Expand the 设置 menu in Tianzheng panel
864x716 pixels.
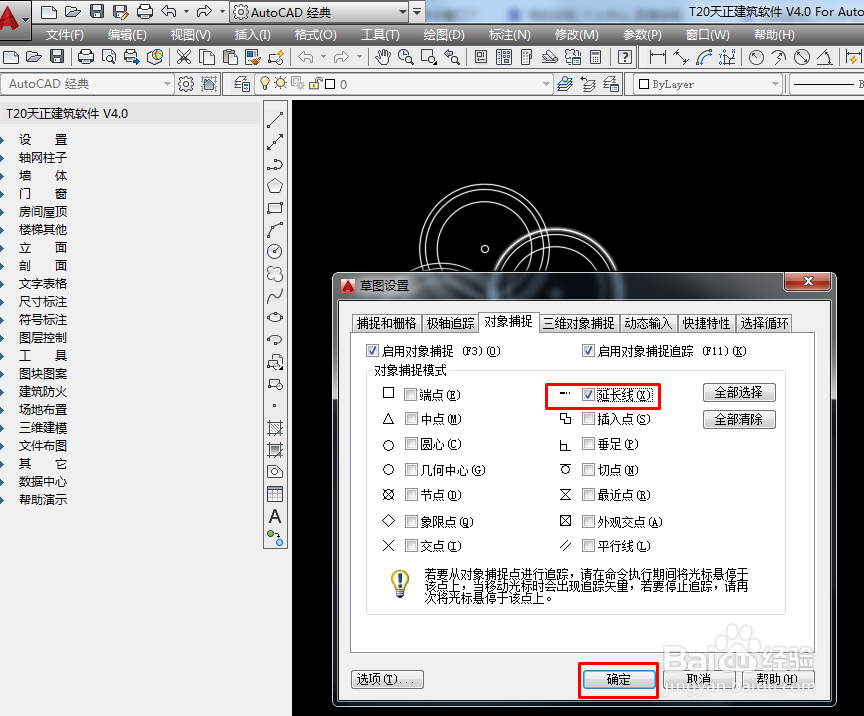[x=42, y=139]
